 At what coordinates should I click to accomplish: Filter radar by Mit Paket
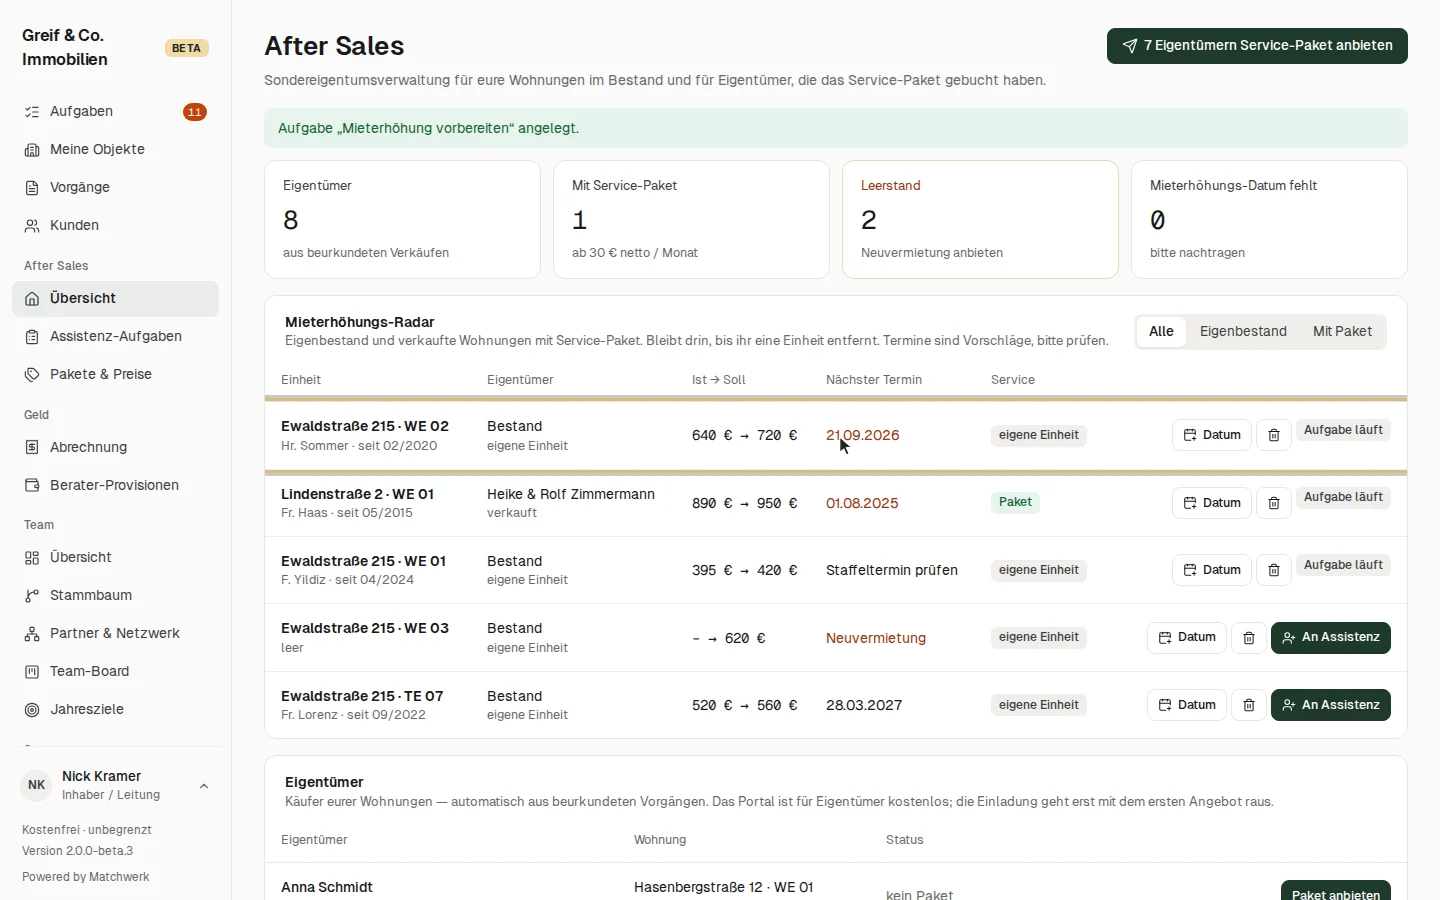pyautogui.click(x=1342, y=331)
